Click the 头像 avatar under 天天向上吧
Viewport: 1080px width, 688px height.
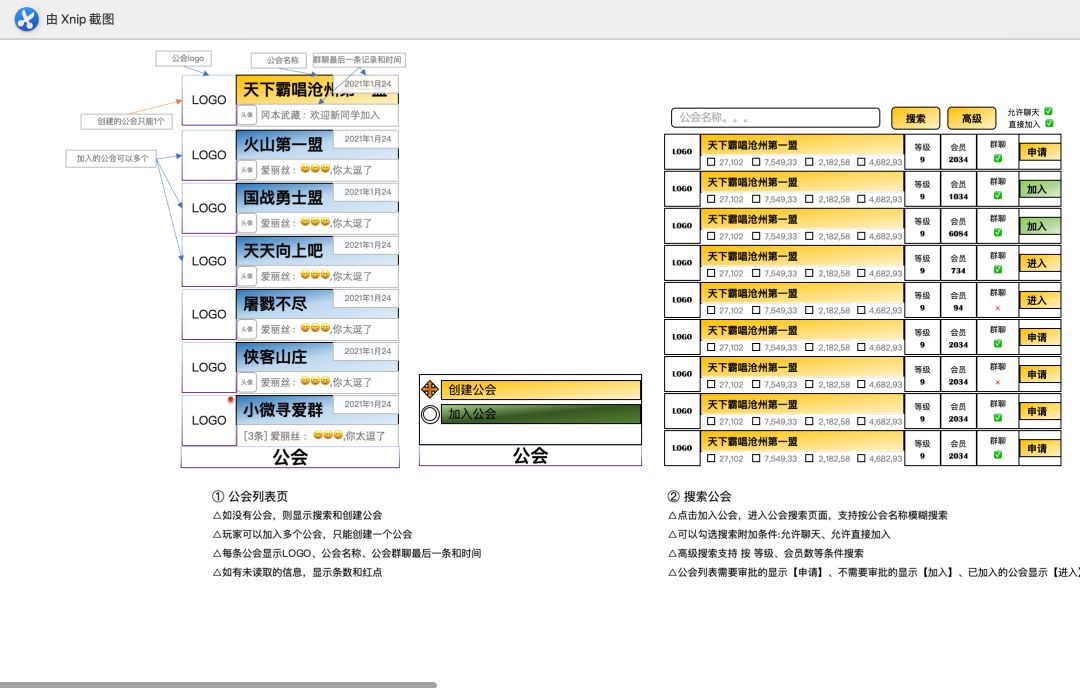[x=247, y=275]
